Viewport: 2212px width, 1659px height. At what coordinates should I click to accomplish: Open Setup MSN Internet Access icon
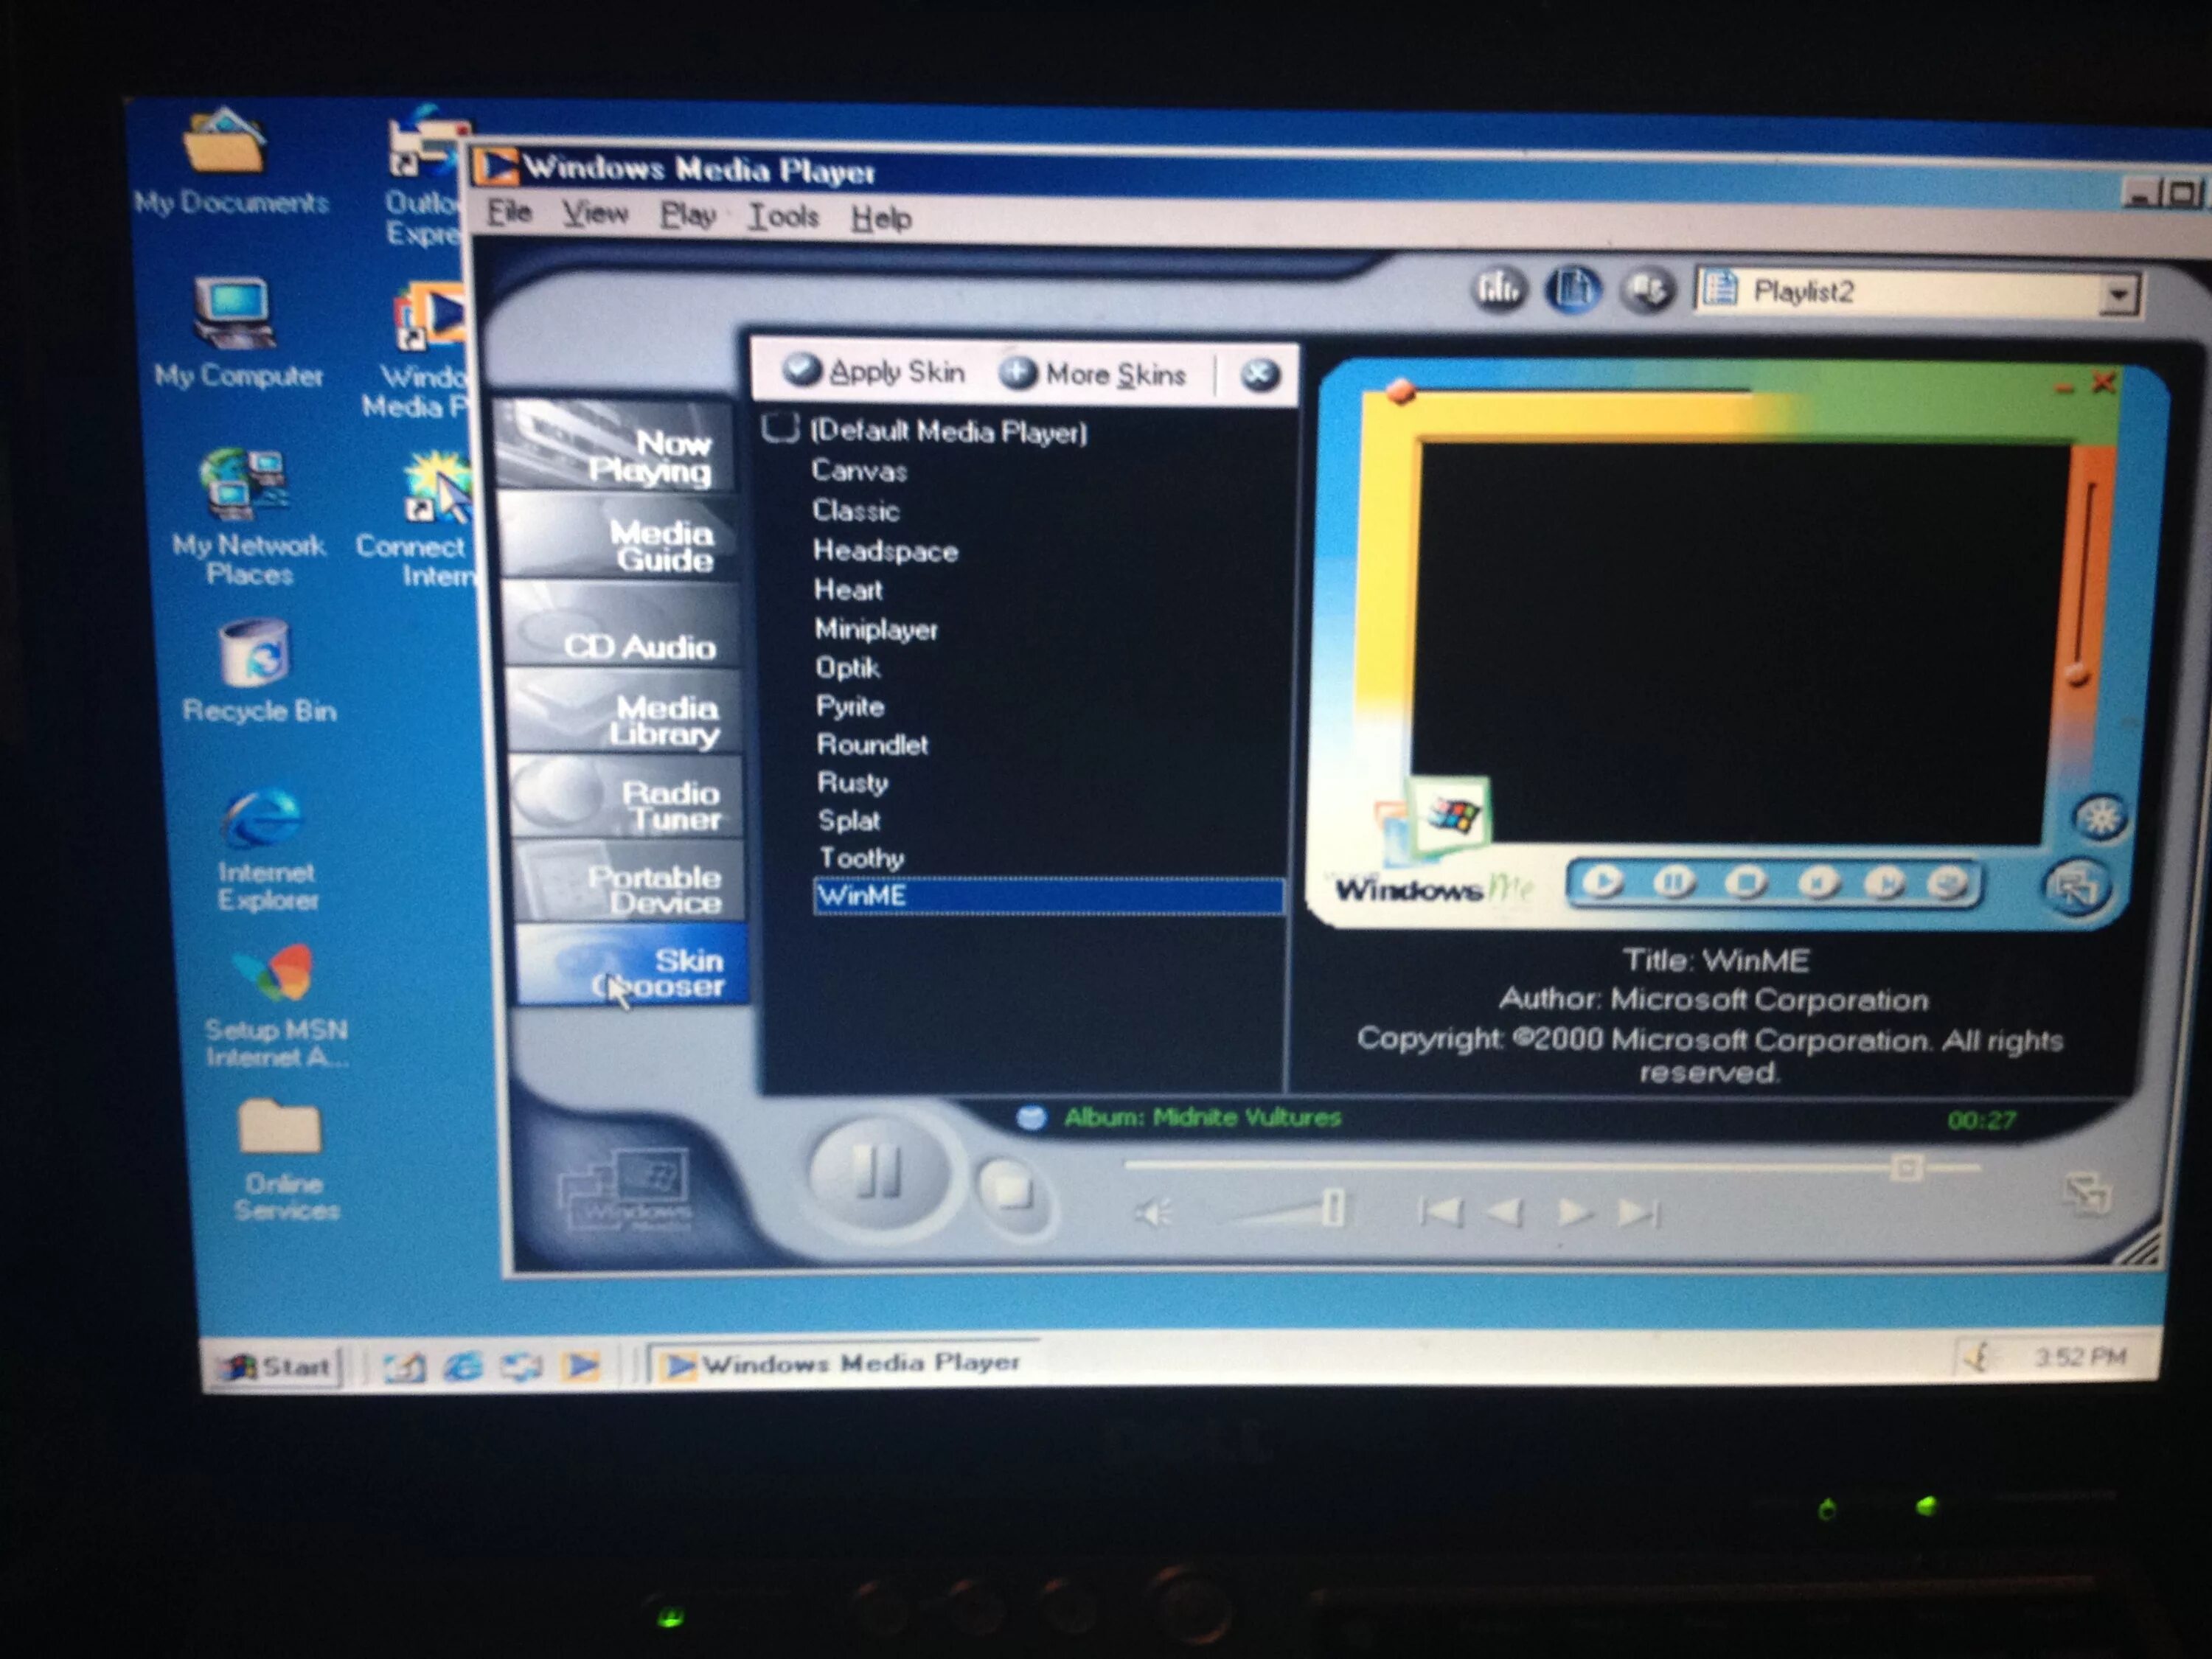(276, 1006)
